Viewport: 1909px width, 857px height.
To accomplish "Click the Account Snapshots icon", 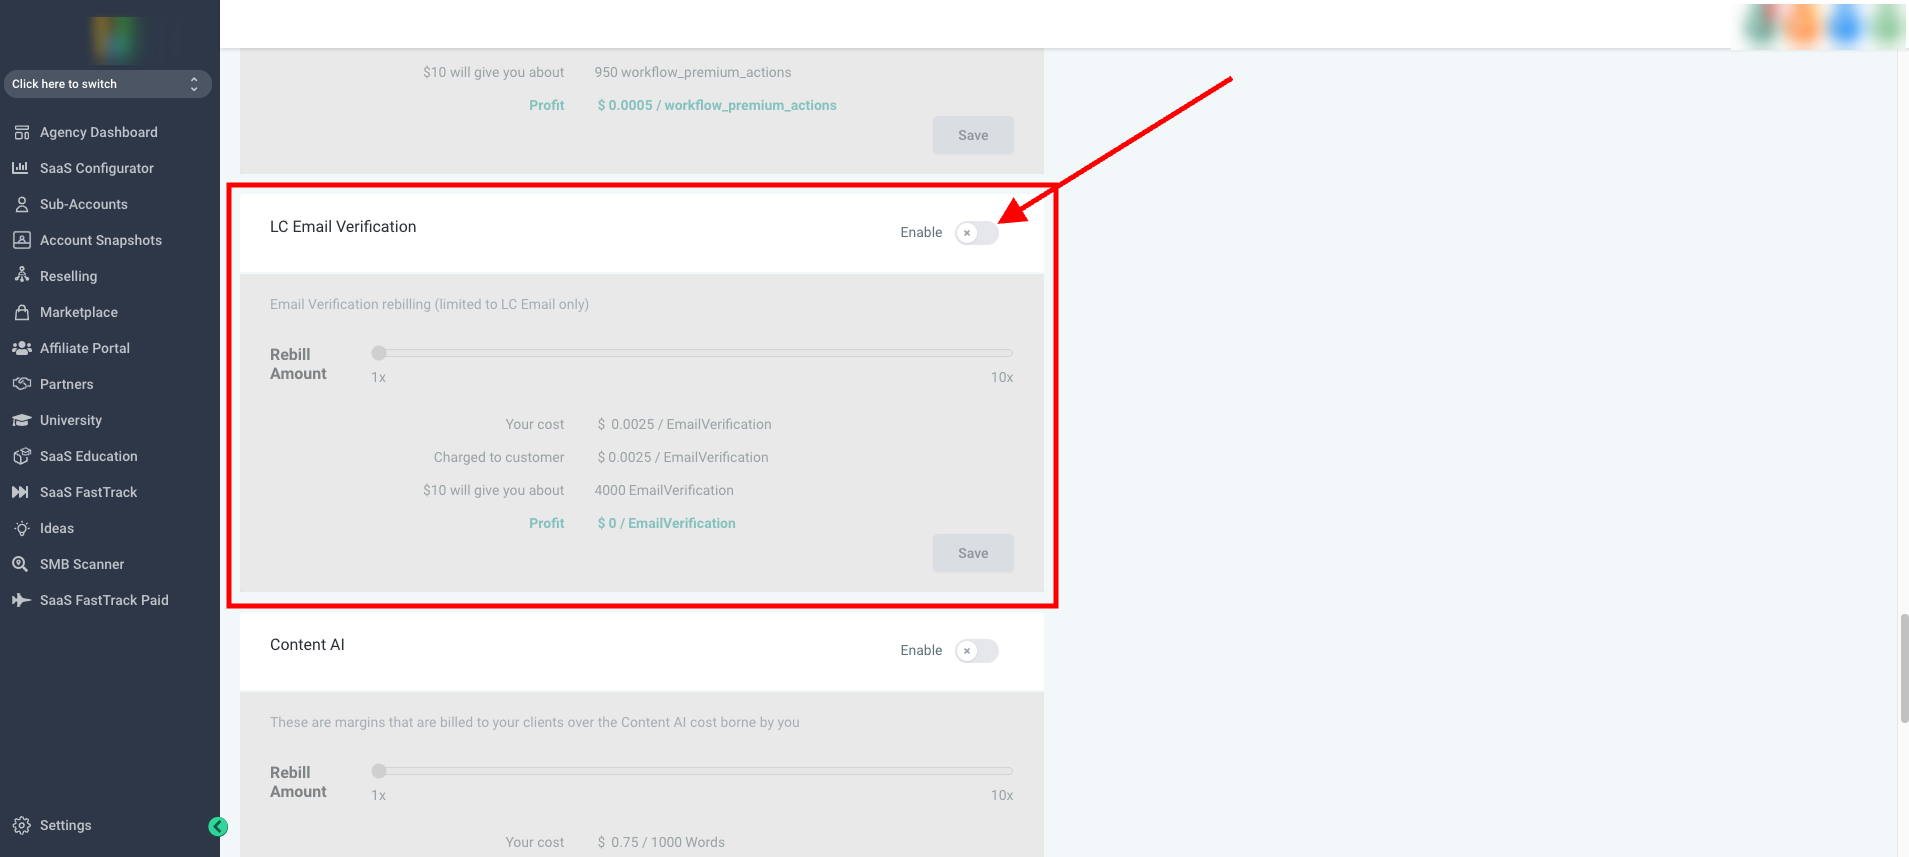I will pos(21,240).
